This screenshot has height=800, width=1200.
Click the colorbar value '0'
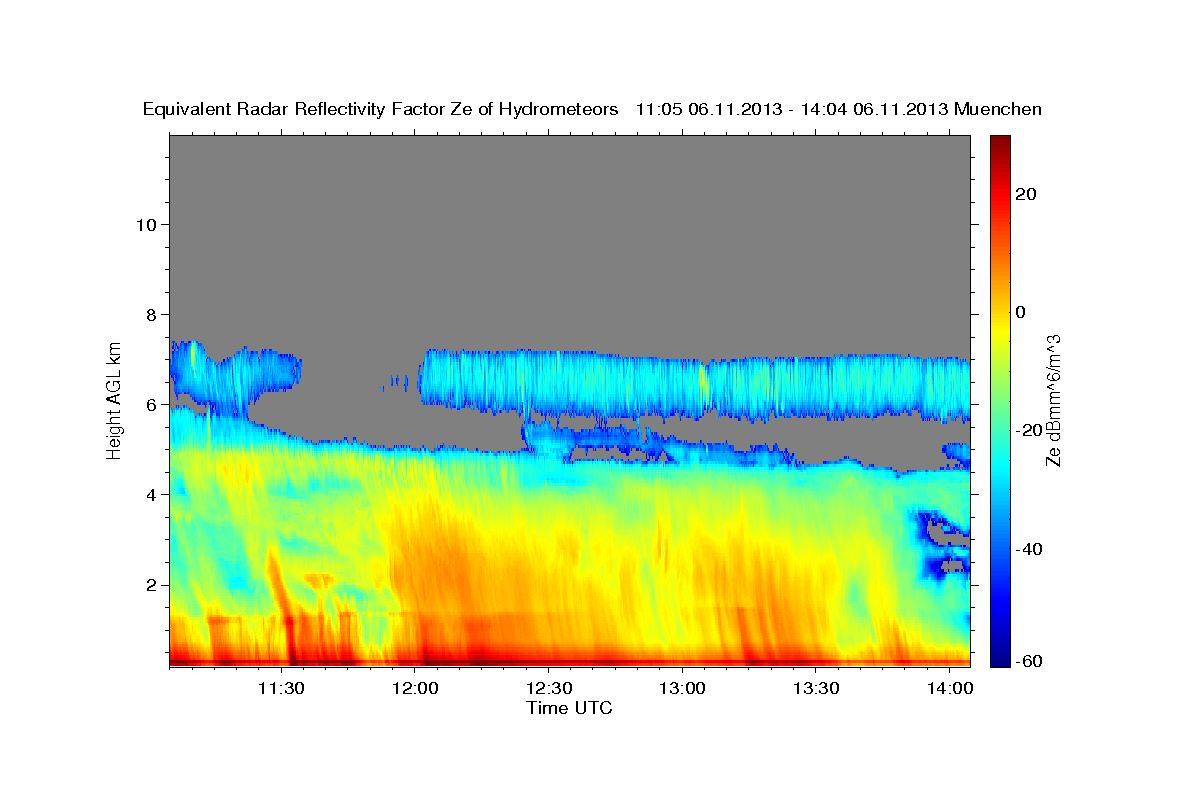[x=1021, y=312]
